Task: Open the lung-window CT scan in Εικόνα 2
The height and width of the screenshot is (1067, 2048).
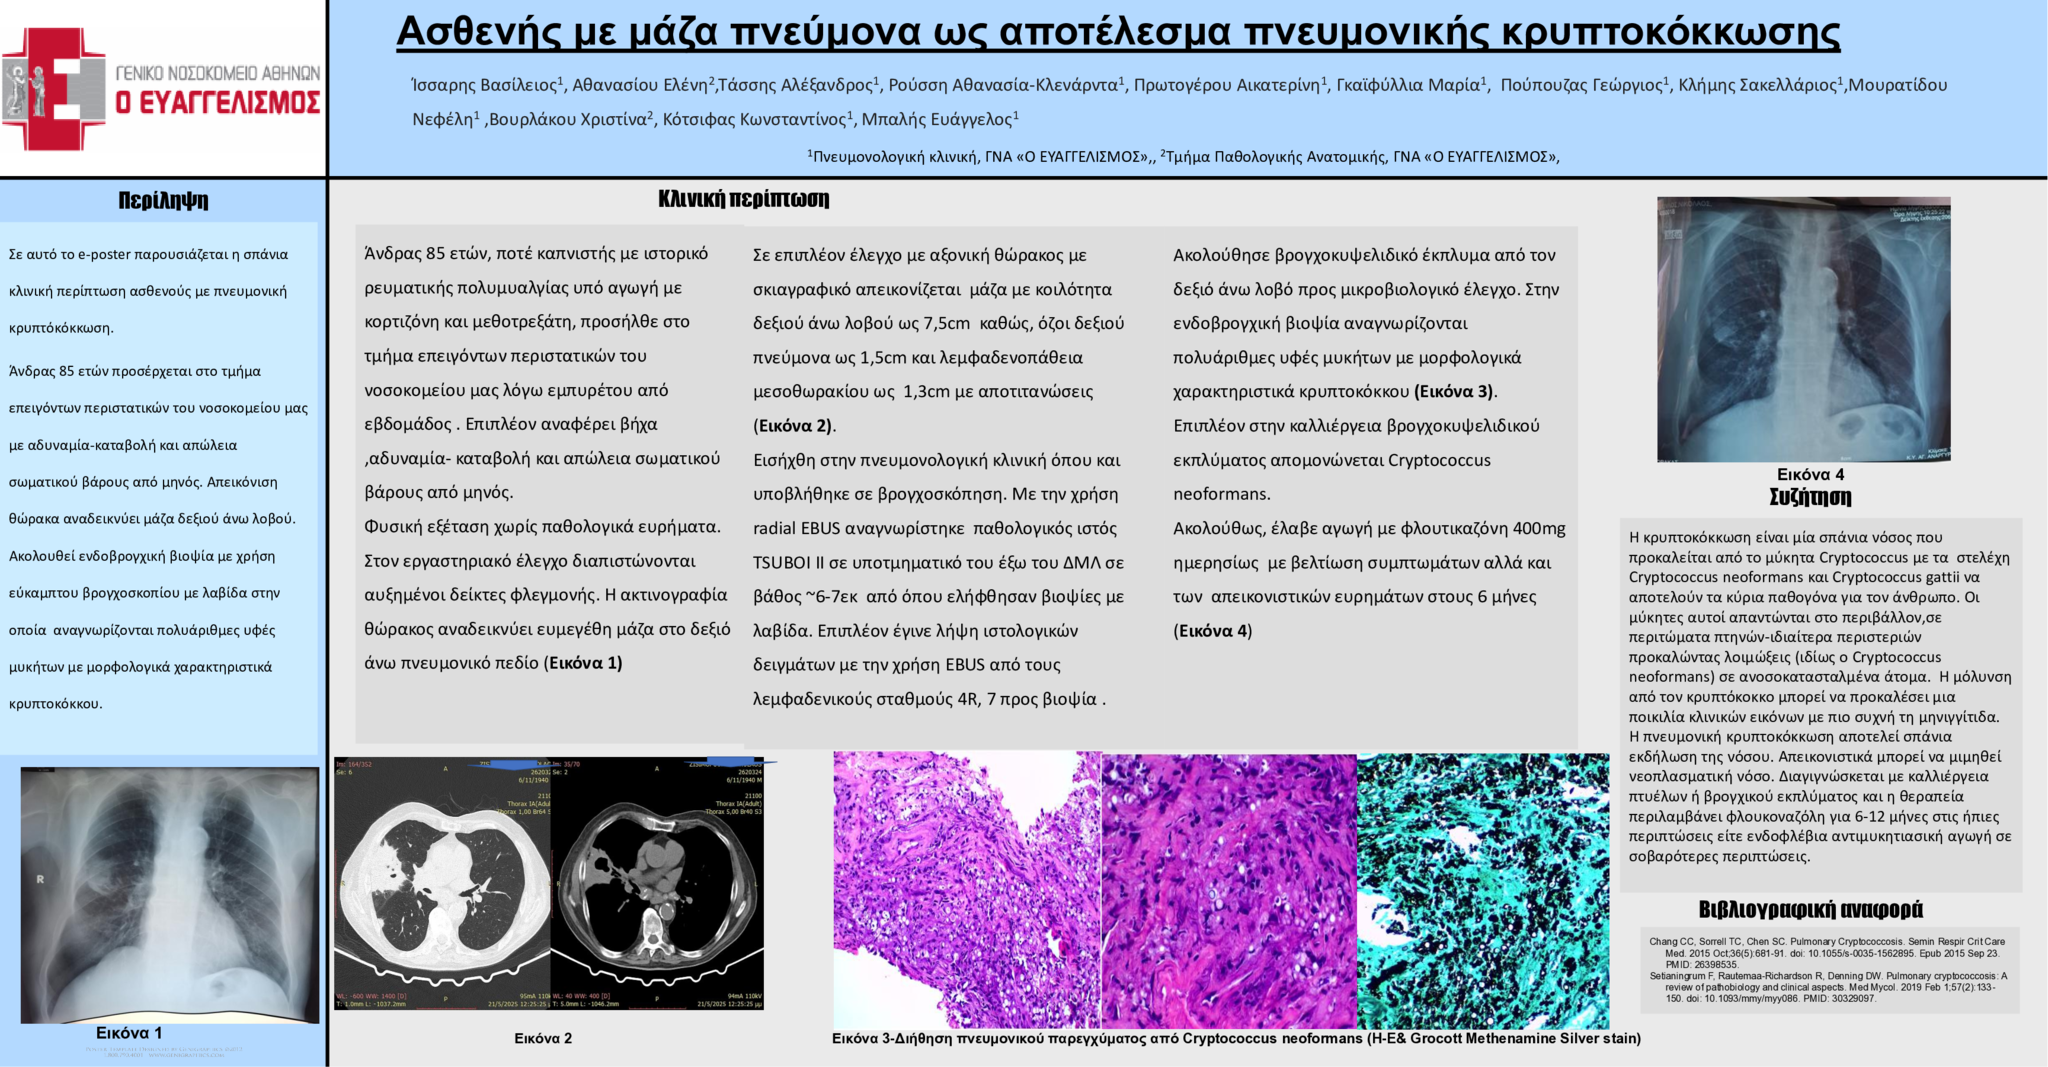Action: click(x=442, y=883)
